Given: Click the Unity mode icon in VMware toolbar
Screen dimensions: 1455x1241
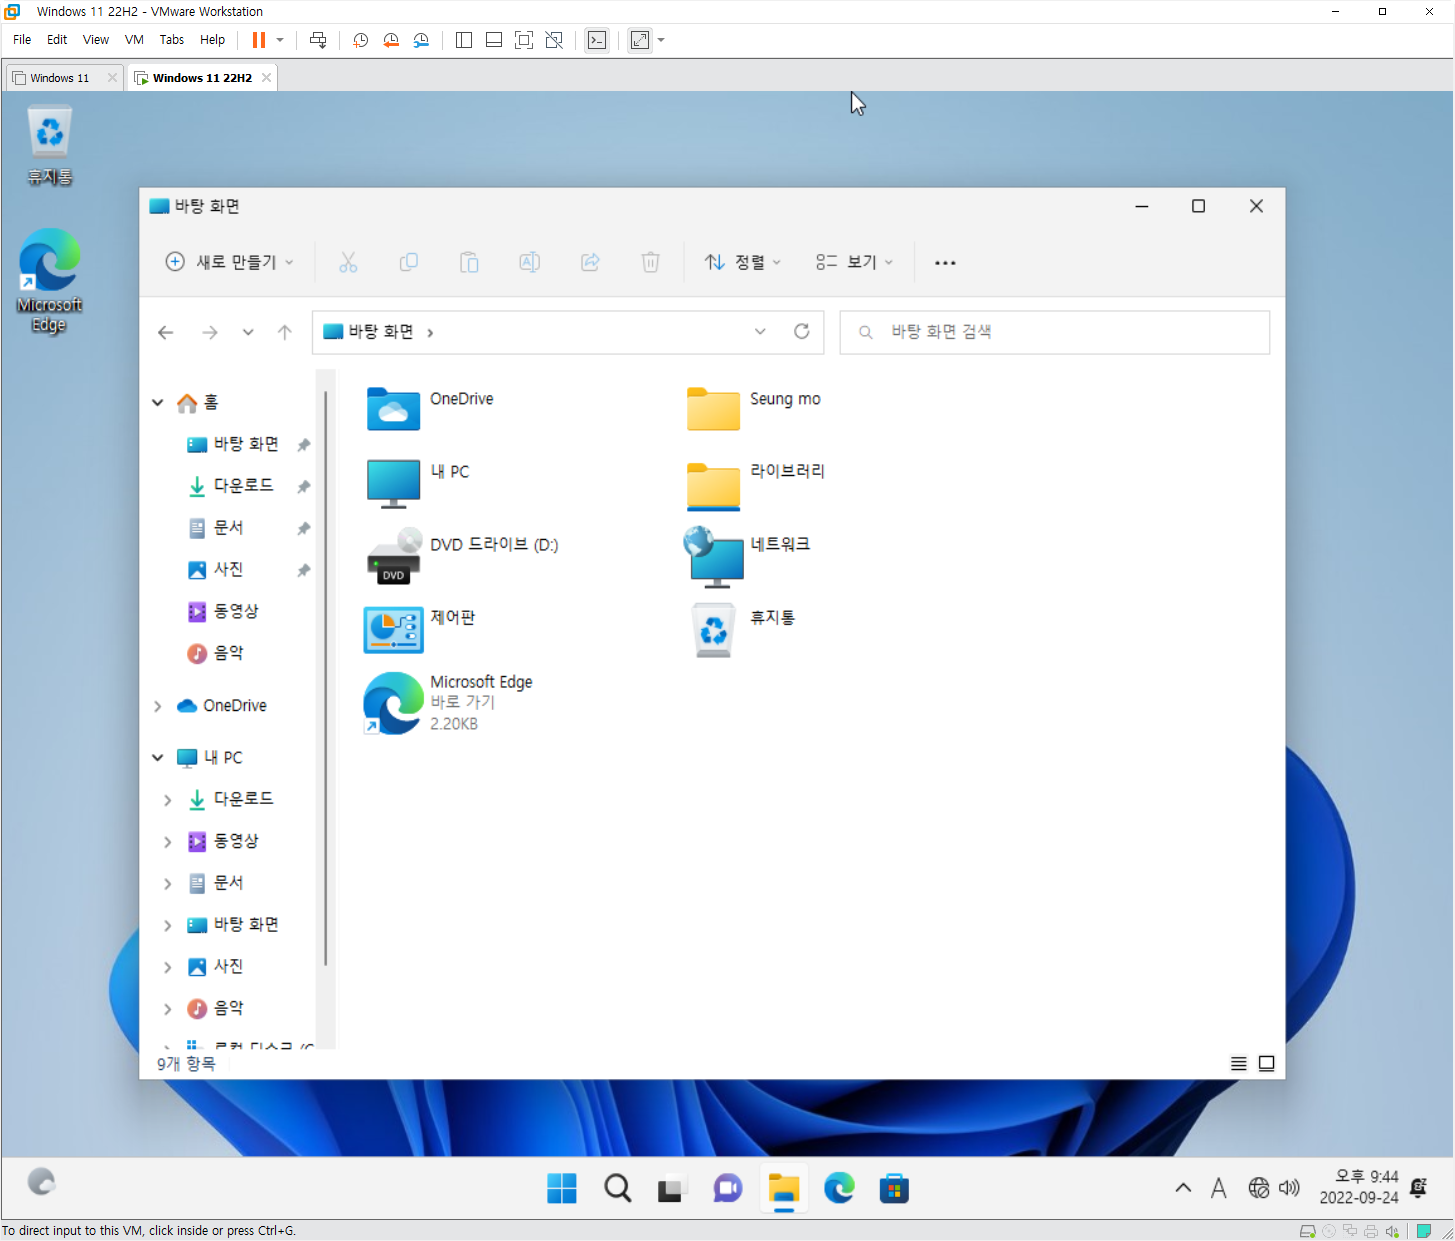Looking at the screenshot, I should point(554,40).
